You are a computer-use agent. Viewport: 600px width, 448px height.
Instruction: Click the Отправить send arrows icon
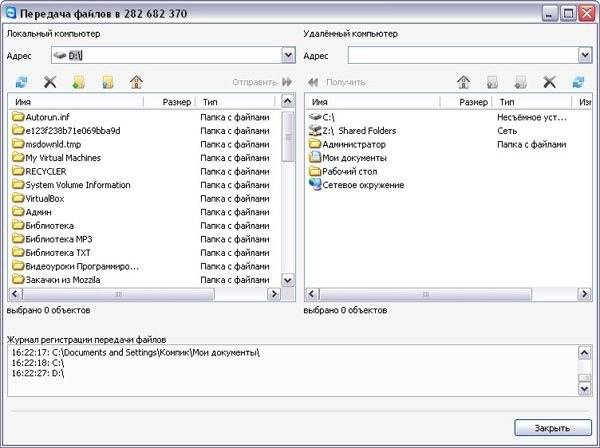point(287,82)
